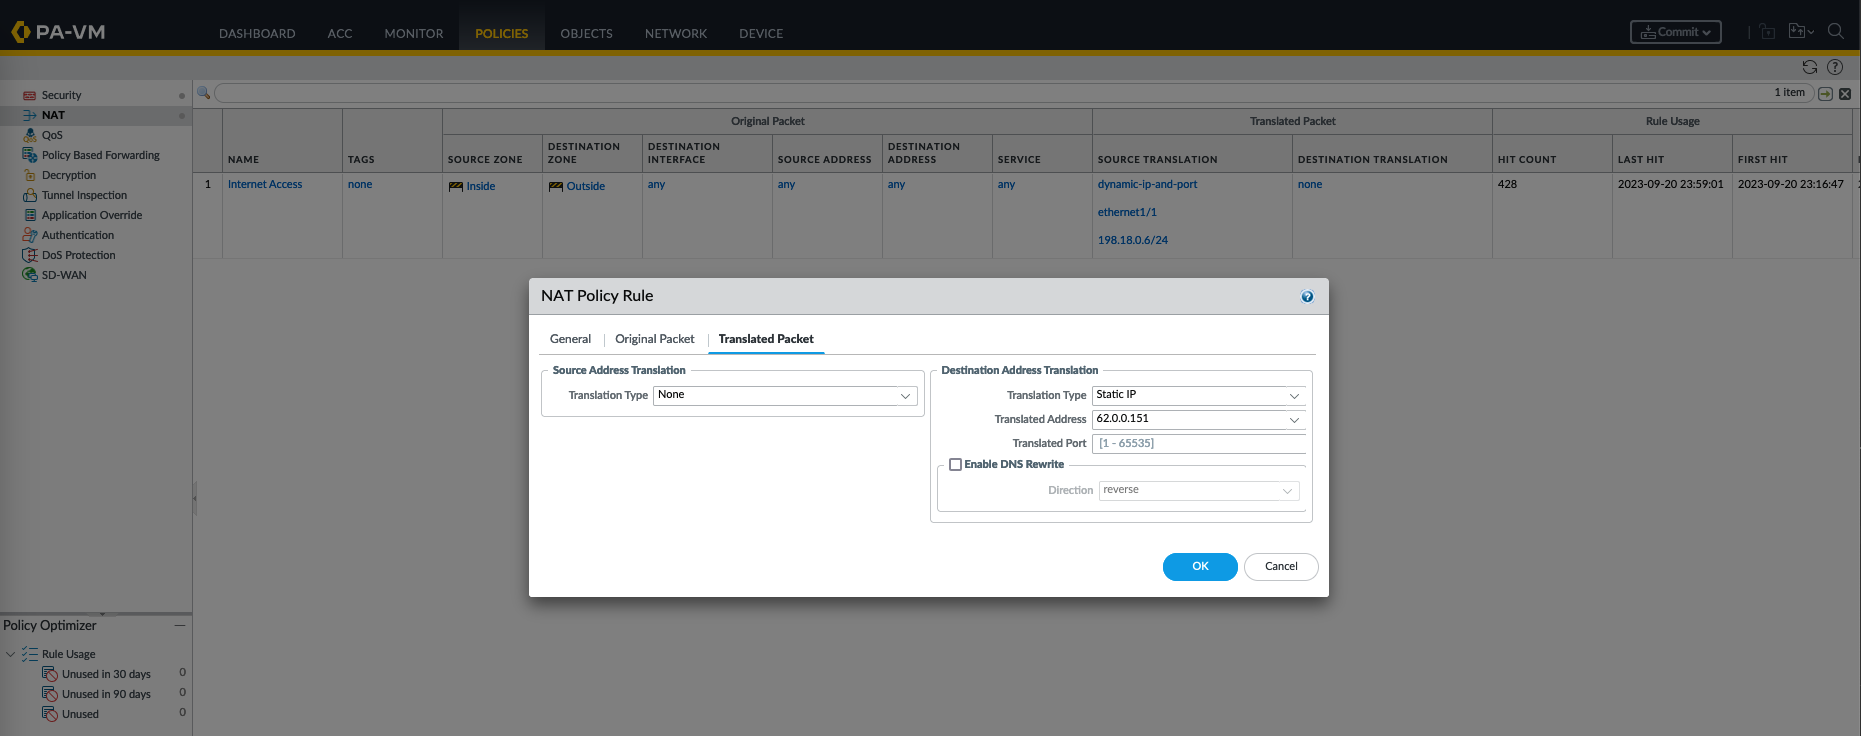1861x736 pixels.
Task: Click the global search magnifier icon
Action: click(1836, 32)
